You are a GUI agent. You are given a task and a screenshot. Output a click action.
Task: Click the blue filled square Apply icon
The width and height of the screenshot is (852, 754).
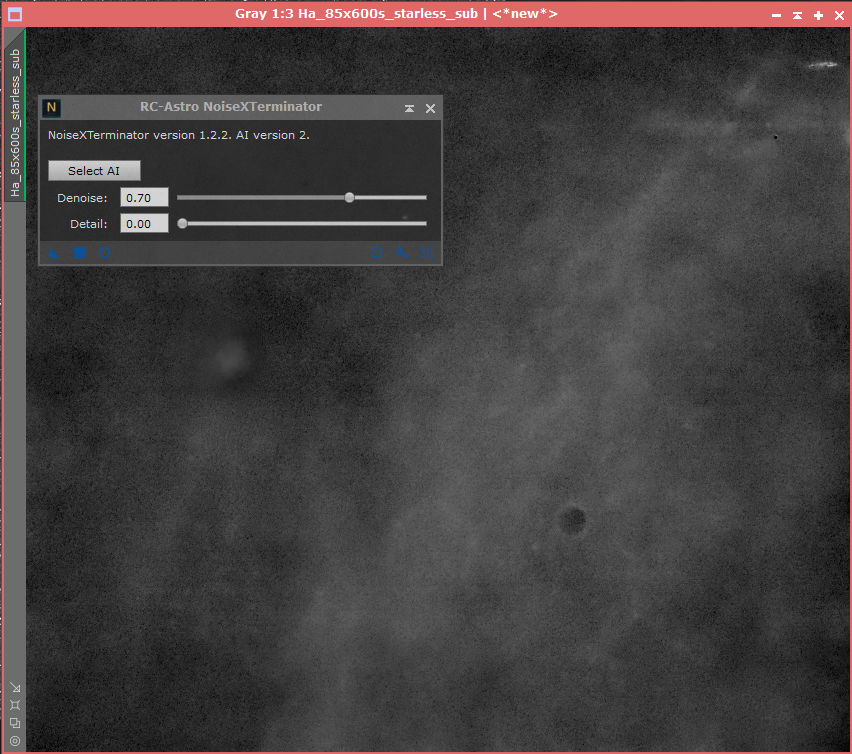[79, 253]
